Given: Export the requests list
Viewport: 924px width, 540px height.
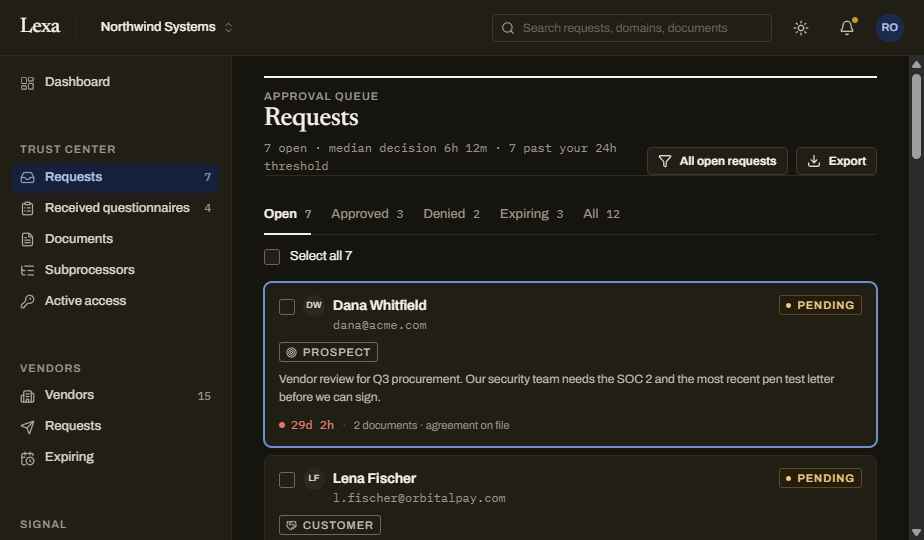Looking at the screenshot, I should tap(836, 161).
